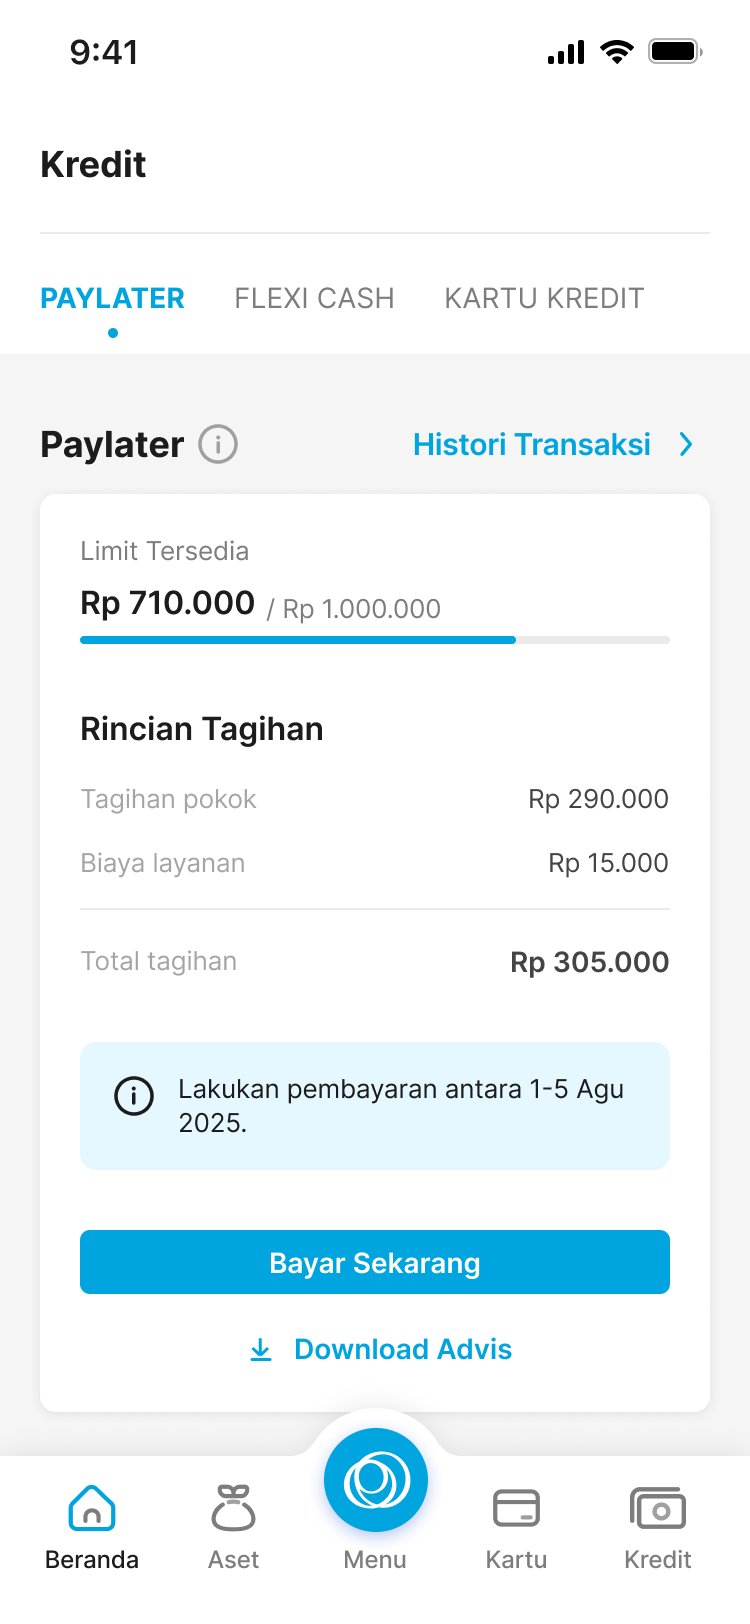Open the Kredit banknote icon

pos(657,1508)
